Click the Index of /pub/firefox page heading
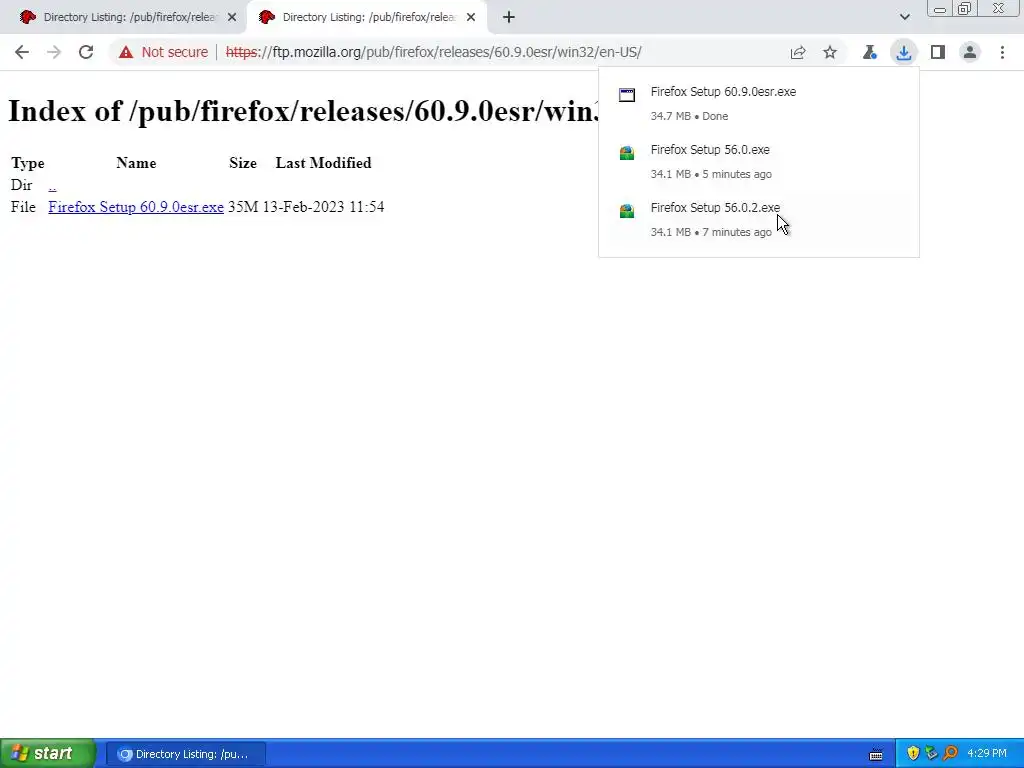Viewport: 1024px width, 768px height. (304, 111)
